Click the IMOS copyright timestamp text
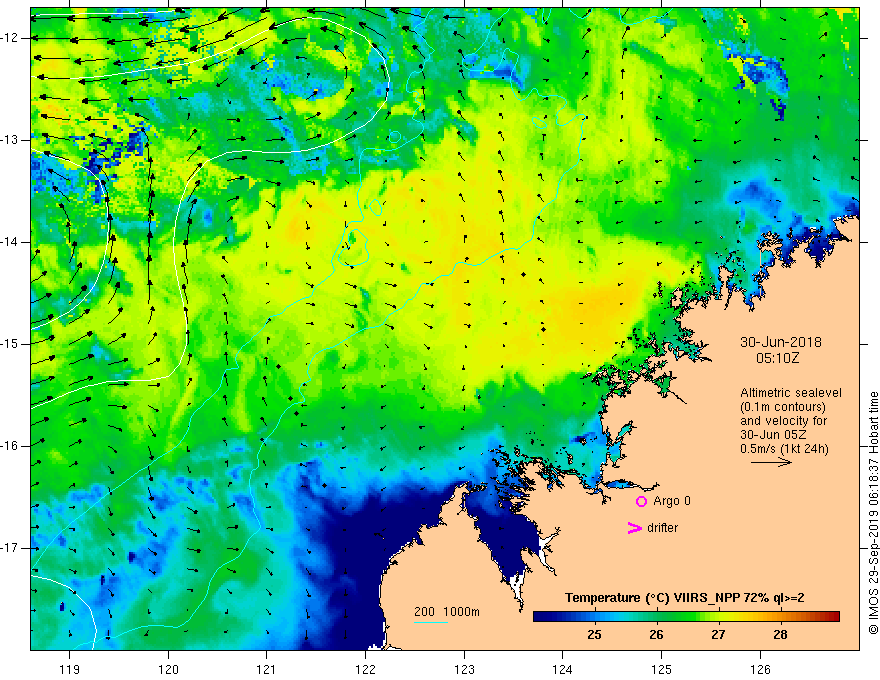This screenshot has width=880, height=680. pos(873,513)
